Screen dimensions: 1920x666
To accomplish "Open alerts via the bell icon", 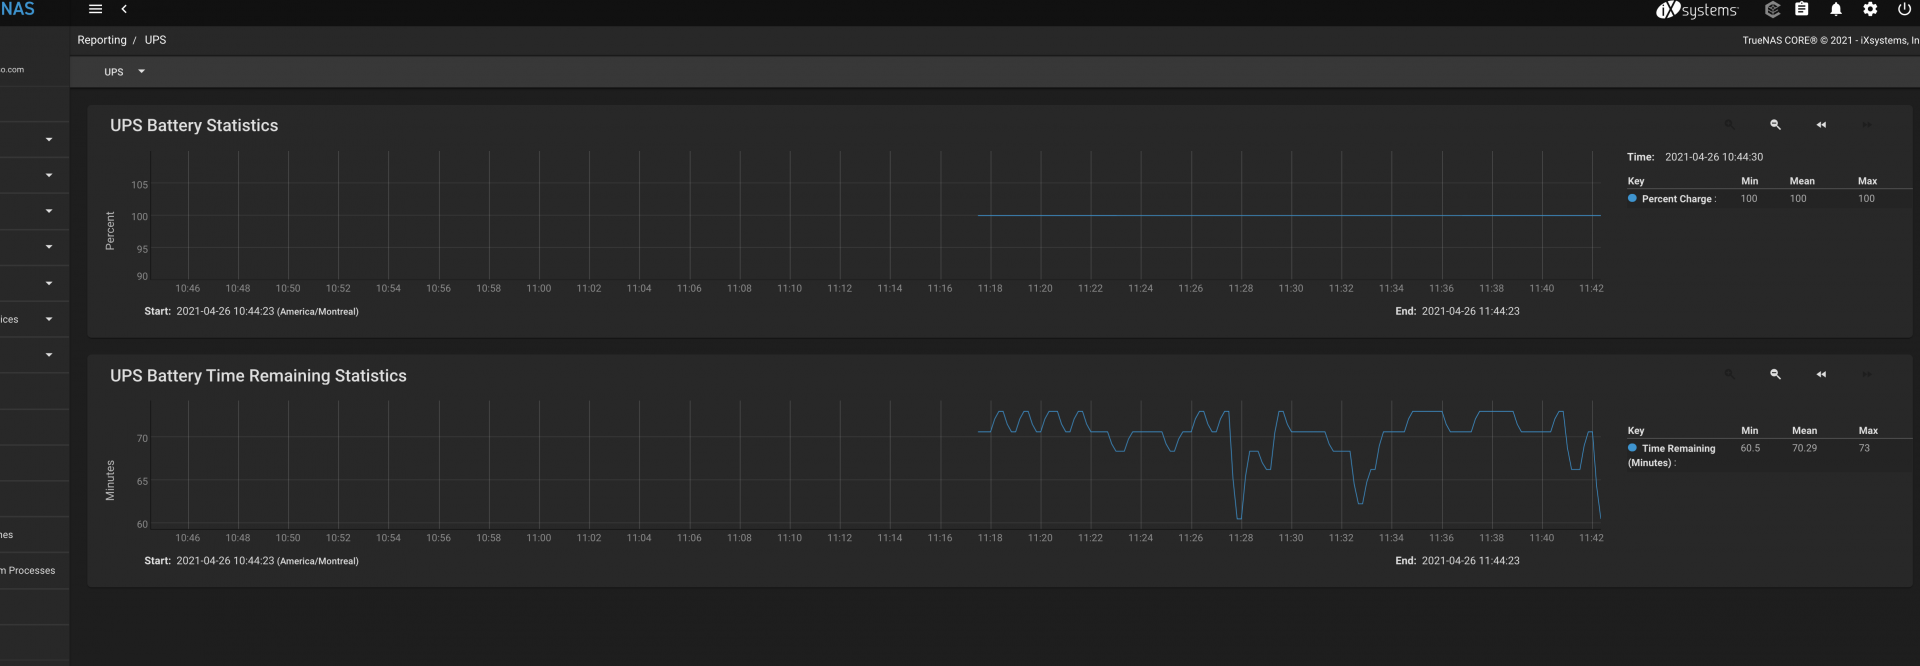I will coord(1836,9).
